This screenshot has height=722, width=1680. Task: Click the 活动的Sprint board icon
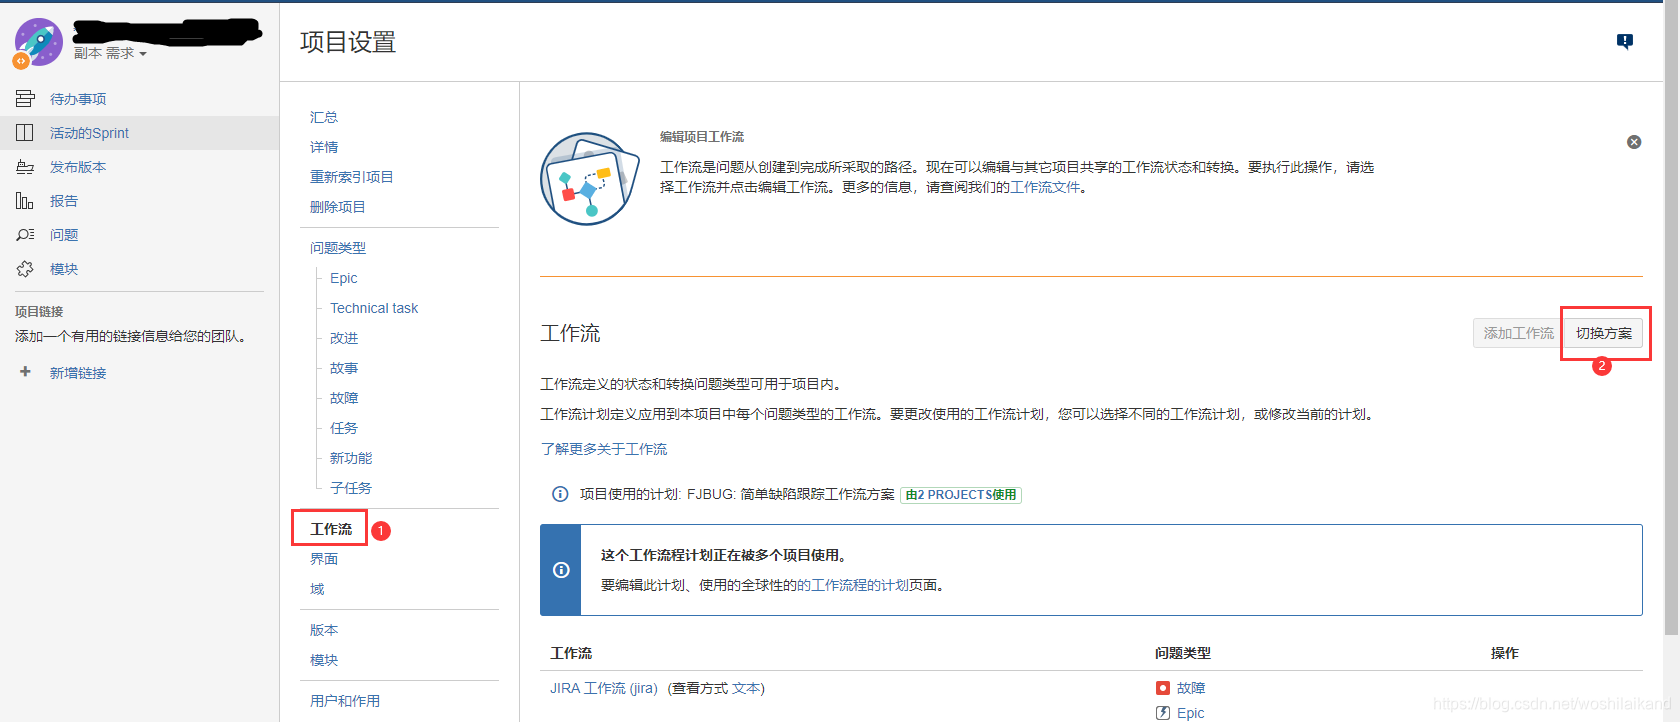pyautogui.click(x=25, y=132)
